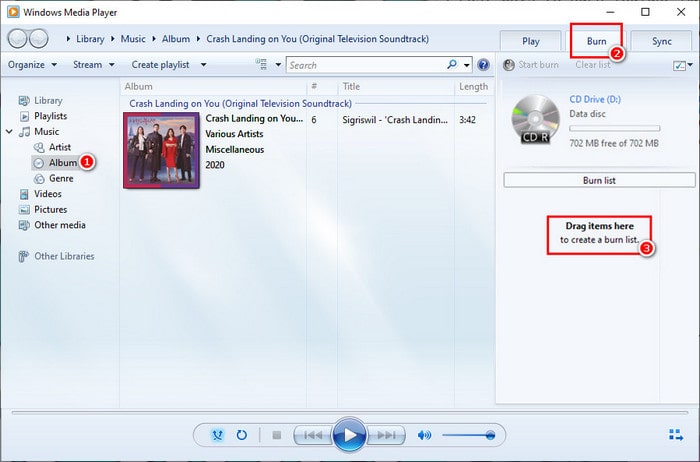Expand breadcrumb arrow before Music
700x462 pixels.
[x=112, y=39]
